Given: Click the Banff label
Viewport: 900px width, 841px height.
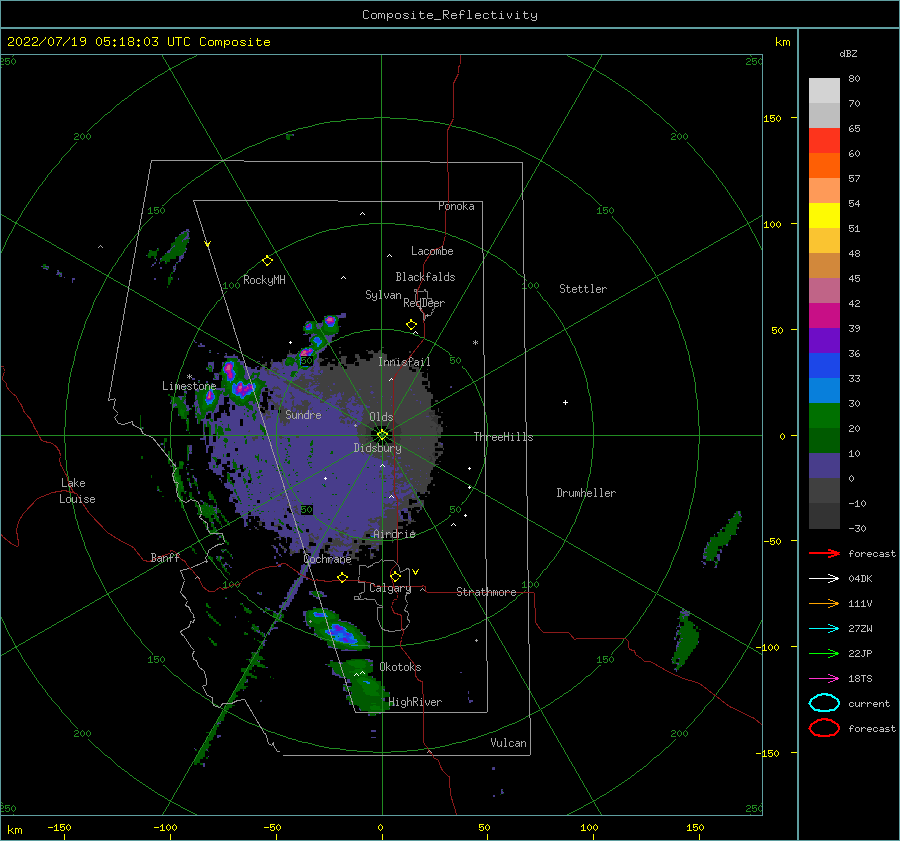Looking at the screenshot, I should 165,557.
